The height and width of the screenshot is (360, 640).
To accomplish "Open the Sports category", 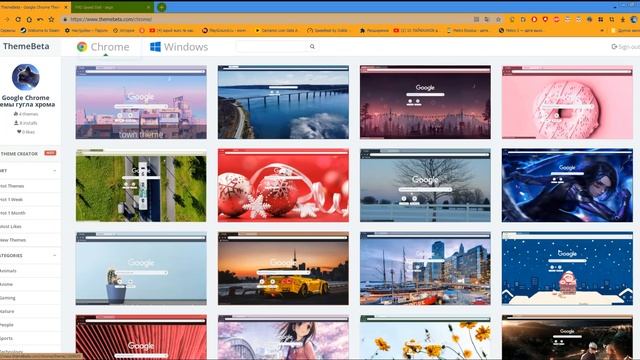I will tap(7, 338).
